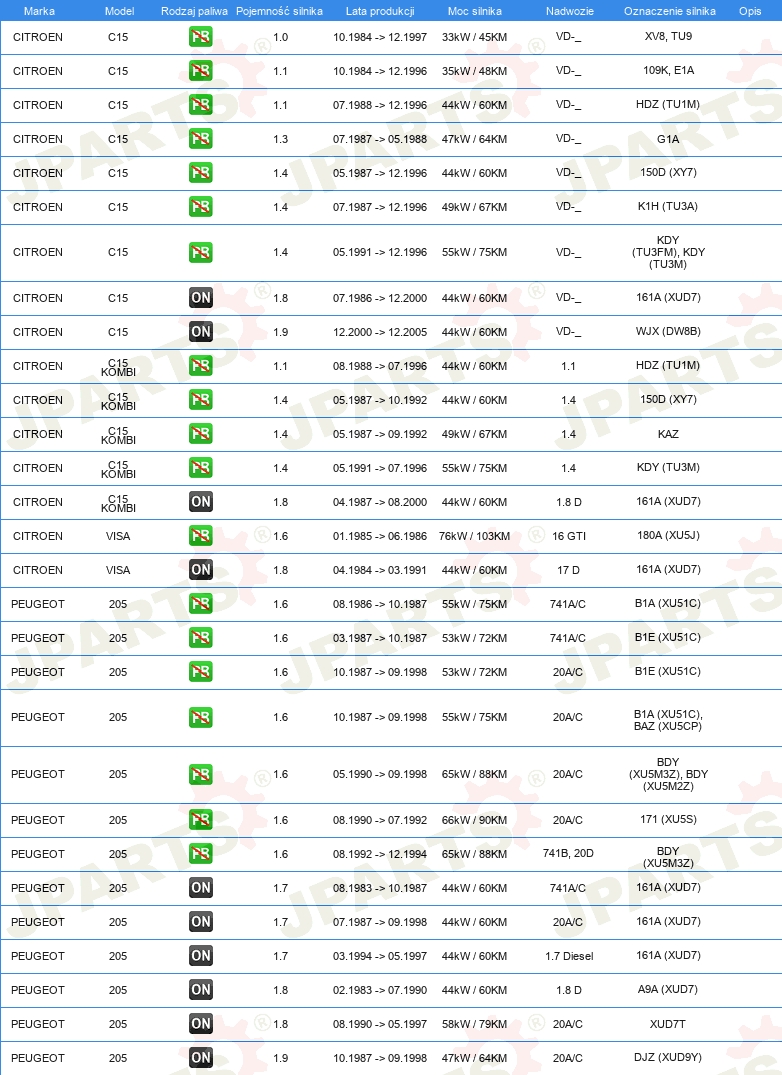The image size is (782, 1075).
Task: Click the Opis column header
Action: (x=750, y=11)
